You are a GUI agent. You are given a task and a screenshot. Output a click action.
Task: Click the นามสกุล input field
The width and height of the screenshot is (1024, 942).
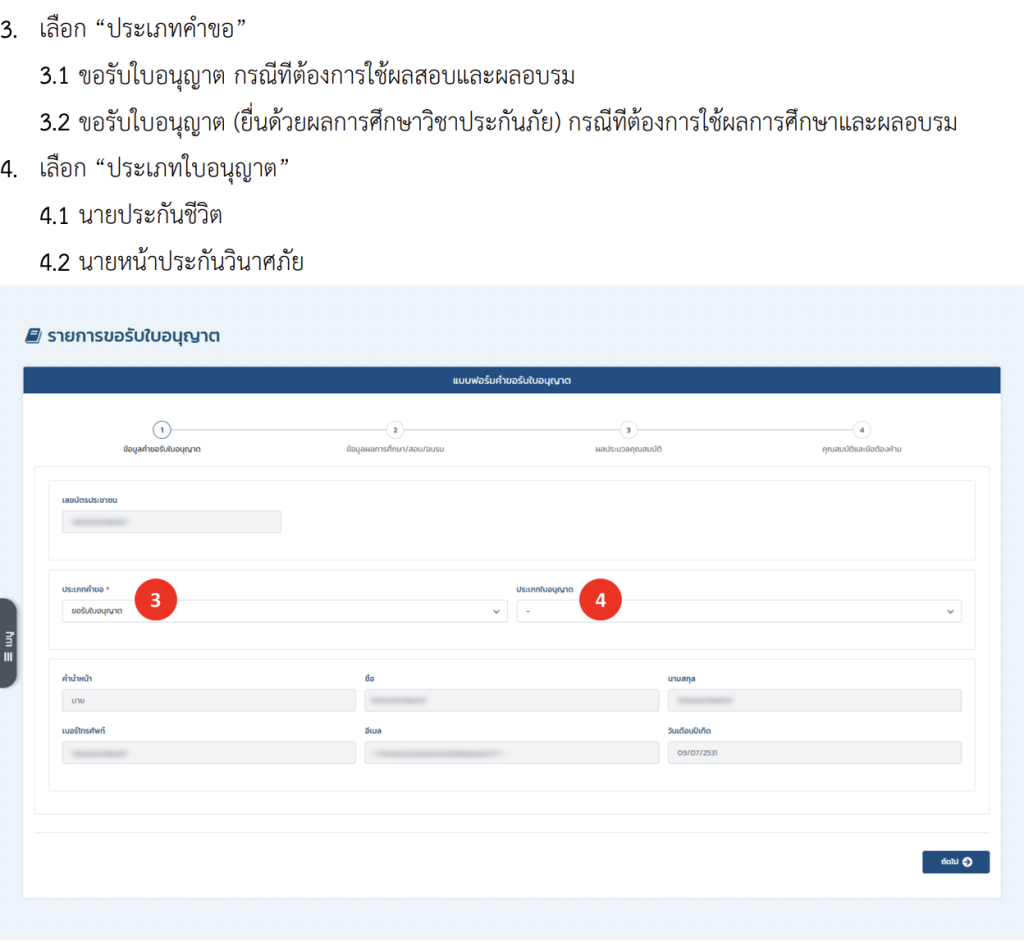(814, 700)
